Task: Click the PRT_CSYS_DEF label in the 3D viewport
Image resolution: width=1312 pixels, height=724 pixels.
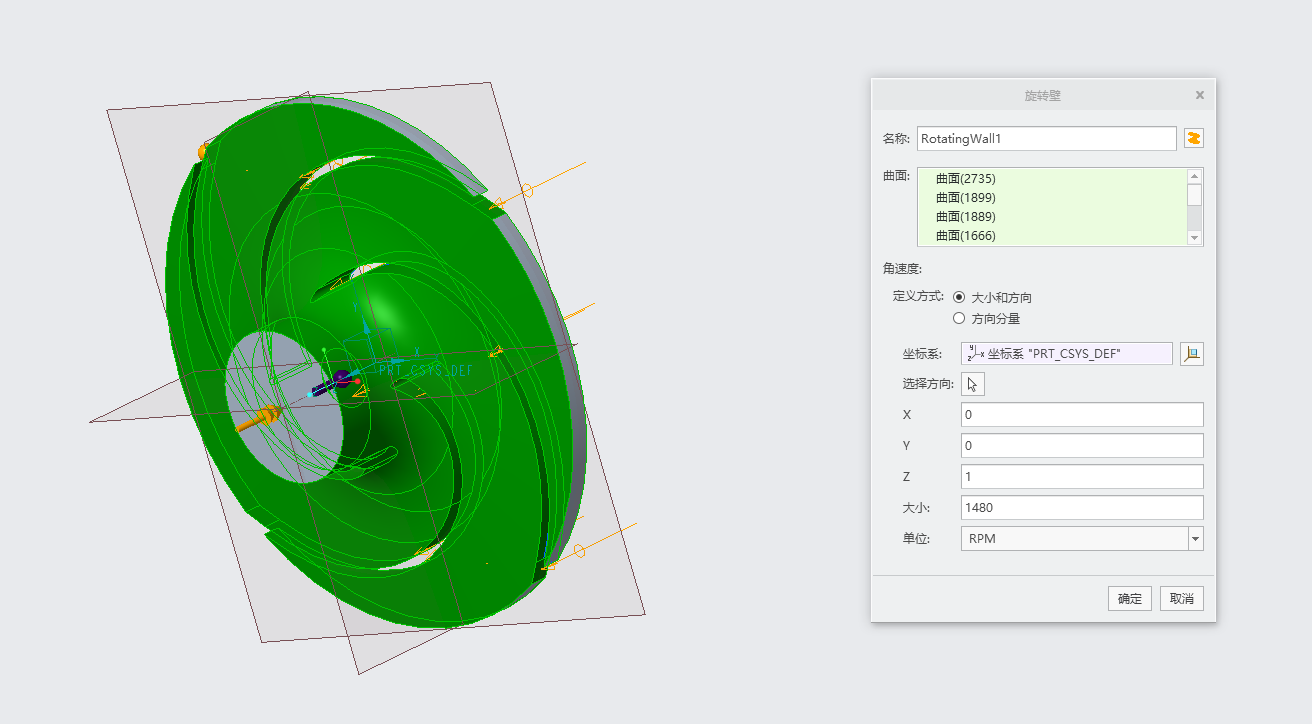Action: click(425, 370)
